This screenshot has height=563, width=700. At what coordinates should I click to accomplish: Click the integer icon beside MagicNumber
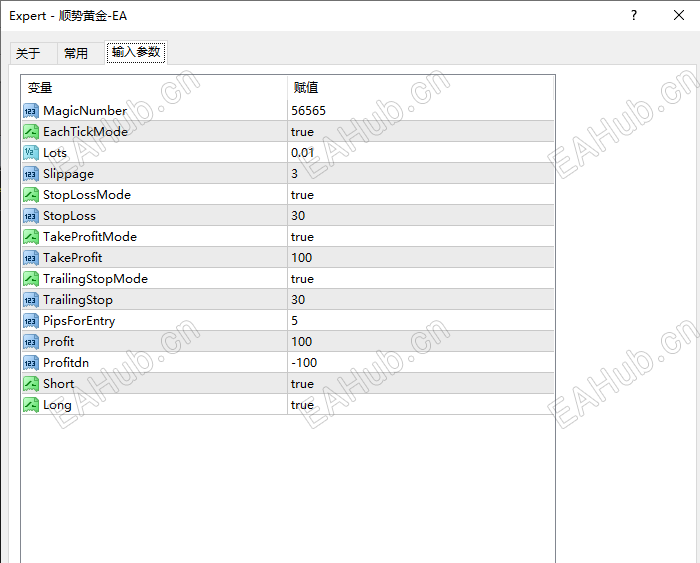pos(31,111)
